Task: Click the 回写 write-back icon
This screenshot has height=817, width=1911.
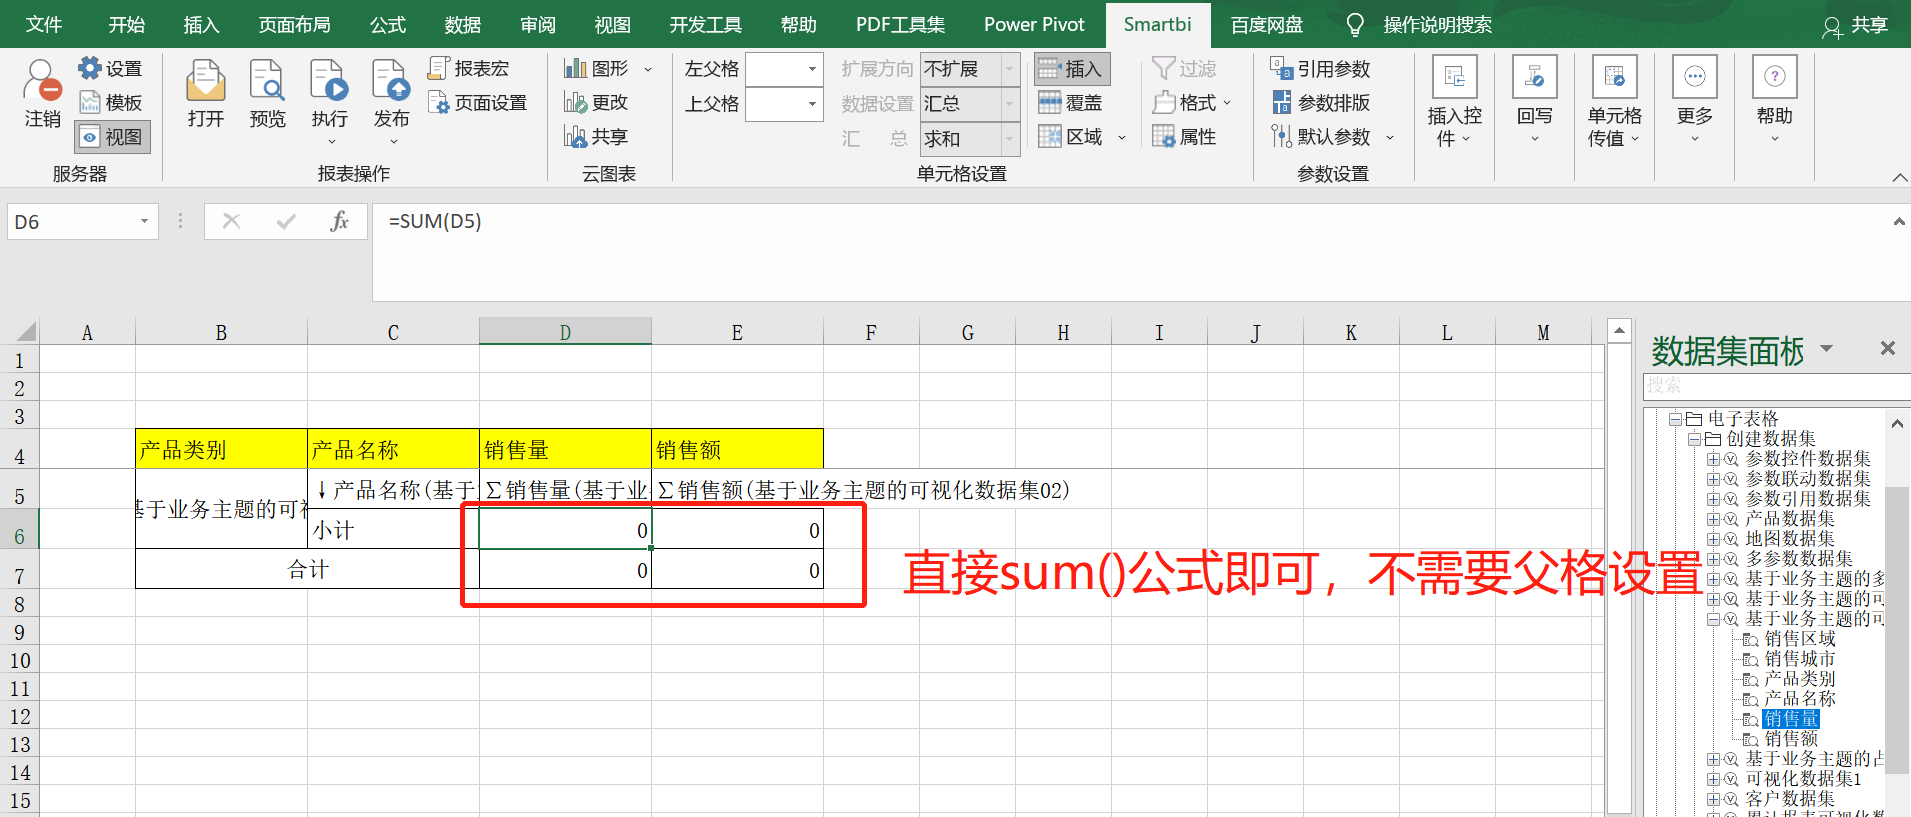Action: [1534, 77]
